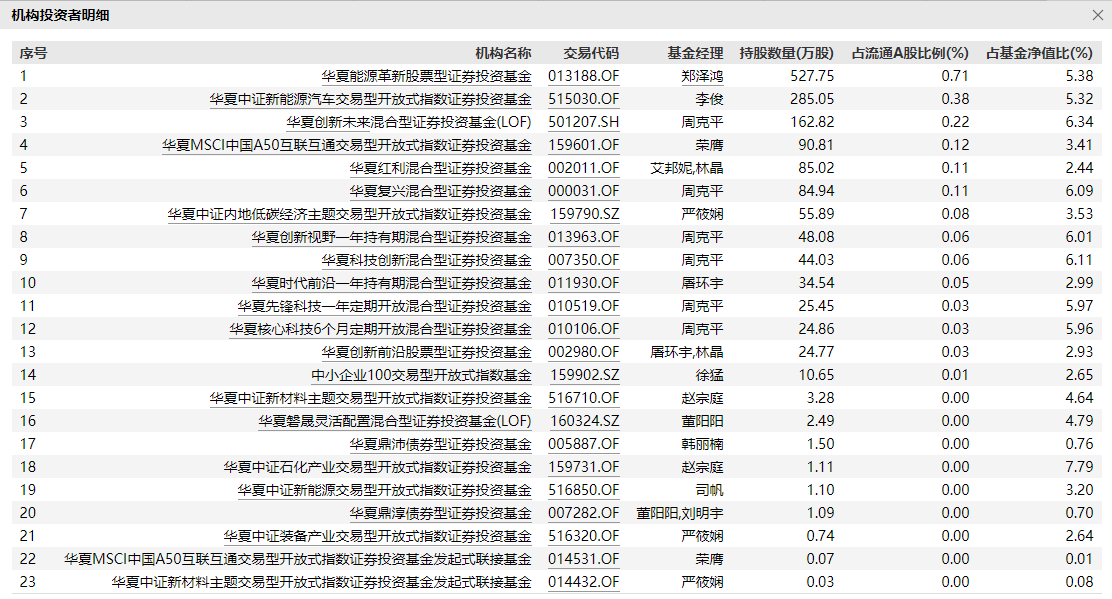This screenshot has height=599, width=1112.
Task: Click trading code 159731.OF
Action: point(584,467)
